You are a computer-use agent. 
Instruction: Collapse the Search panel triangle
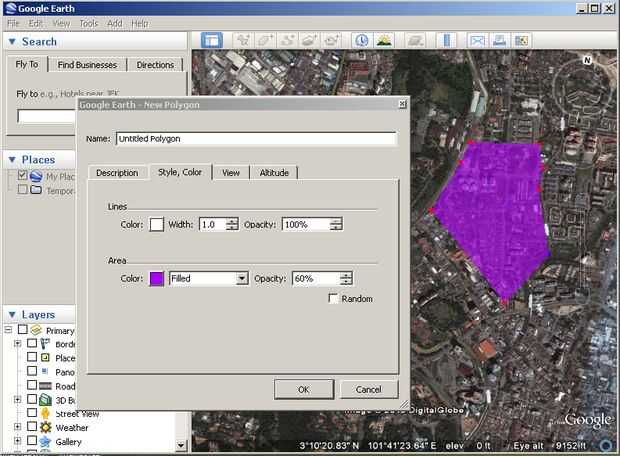point(12,42)
